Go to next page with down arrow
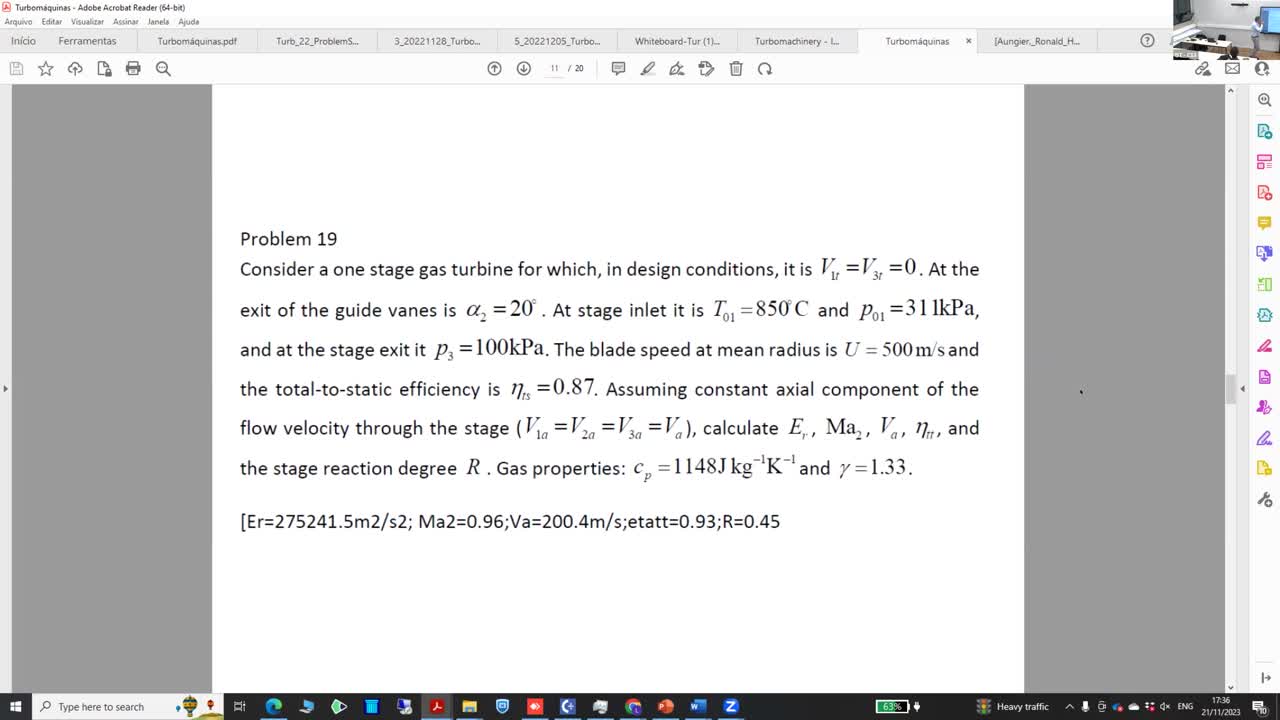Screen dimensions: 1280x720 [x=523, y=69]
